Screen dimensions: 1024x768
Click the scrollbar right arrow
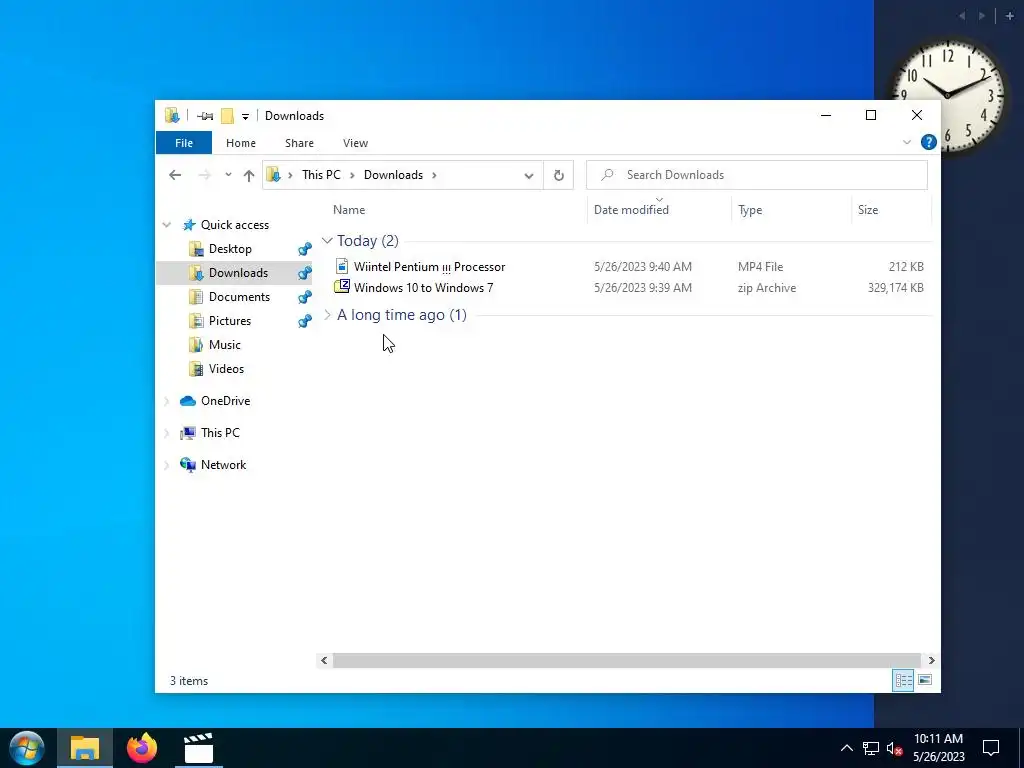[x=931, y=660]
